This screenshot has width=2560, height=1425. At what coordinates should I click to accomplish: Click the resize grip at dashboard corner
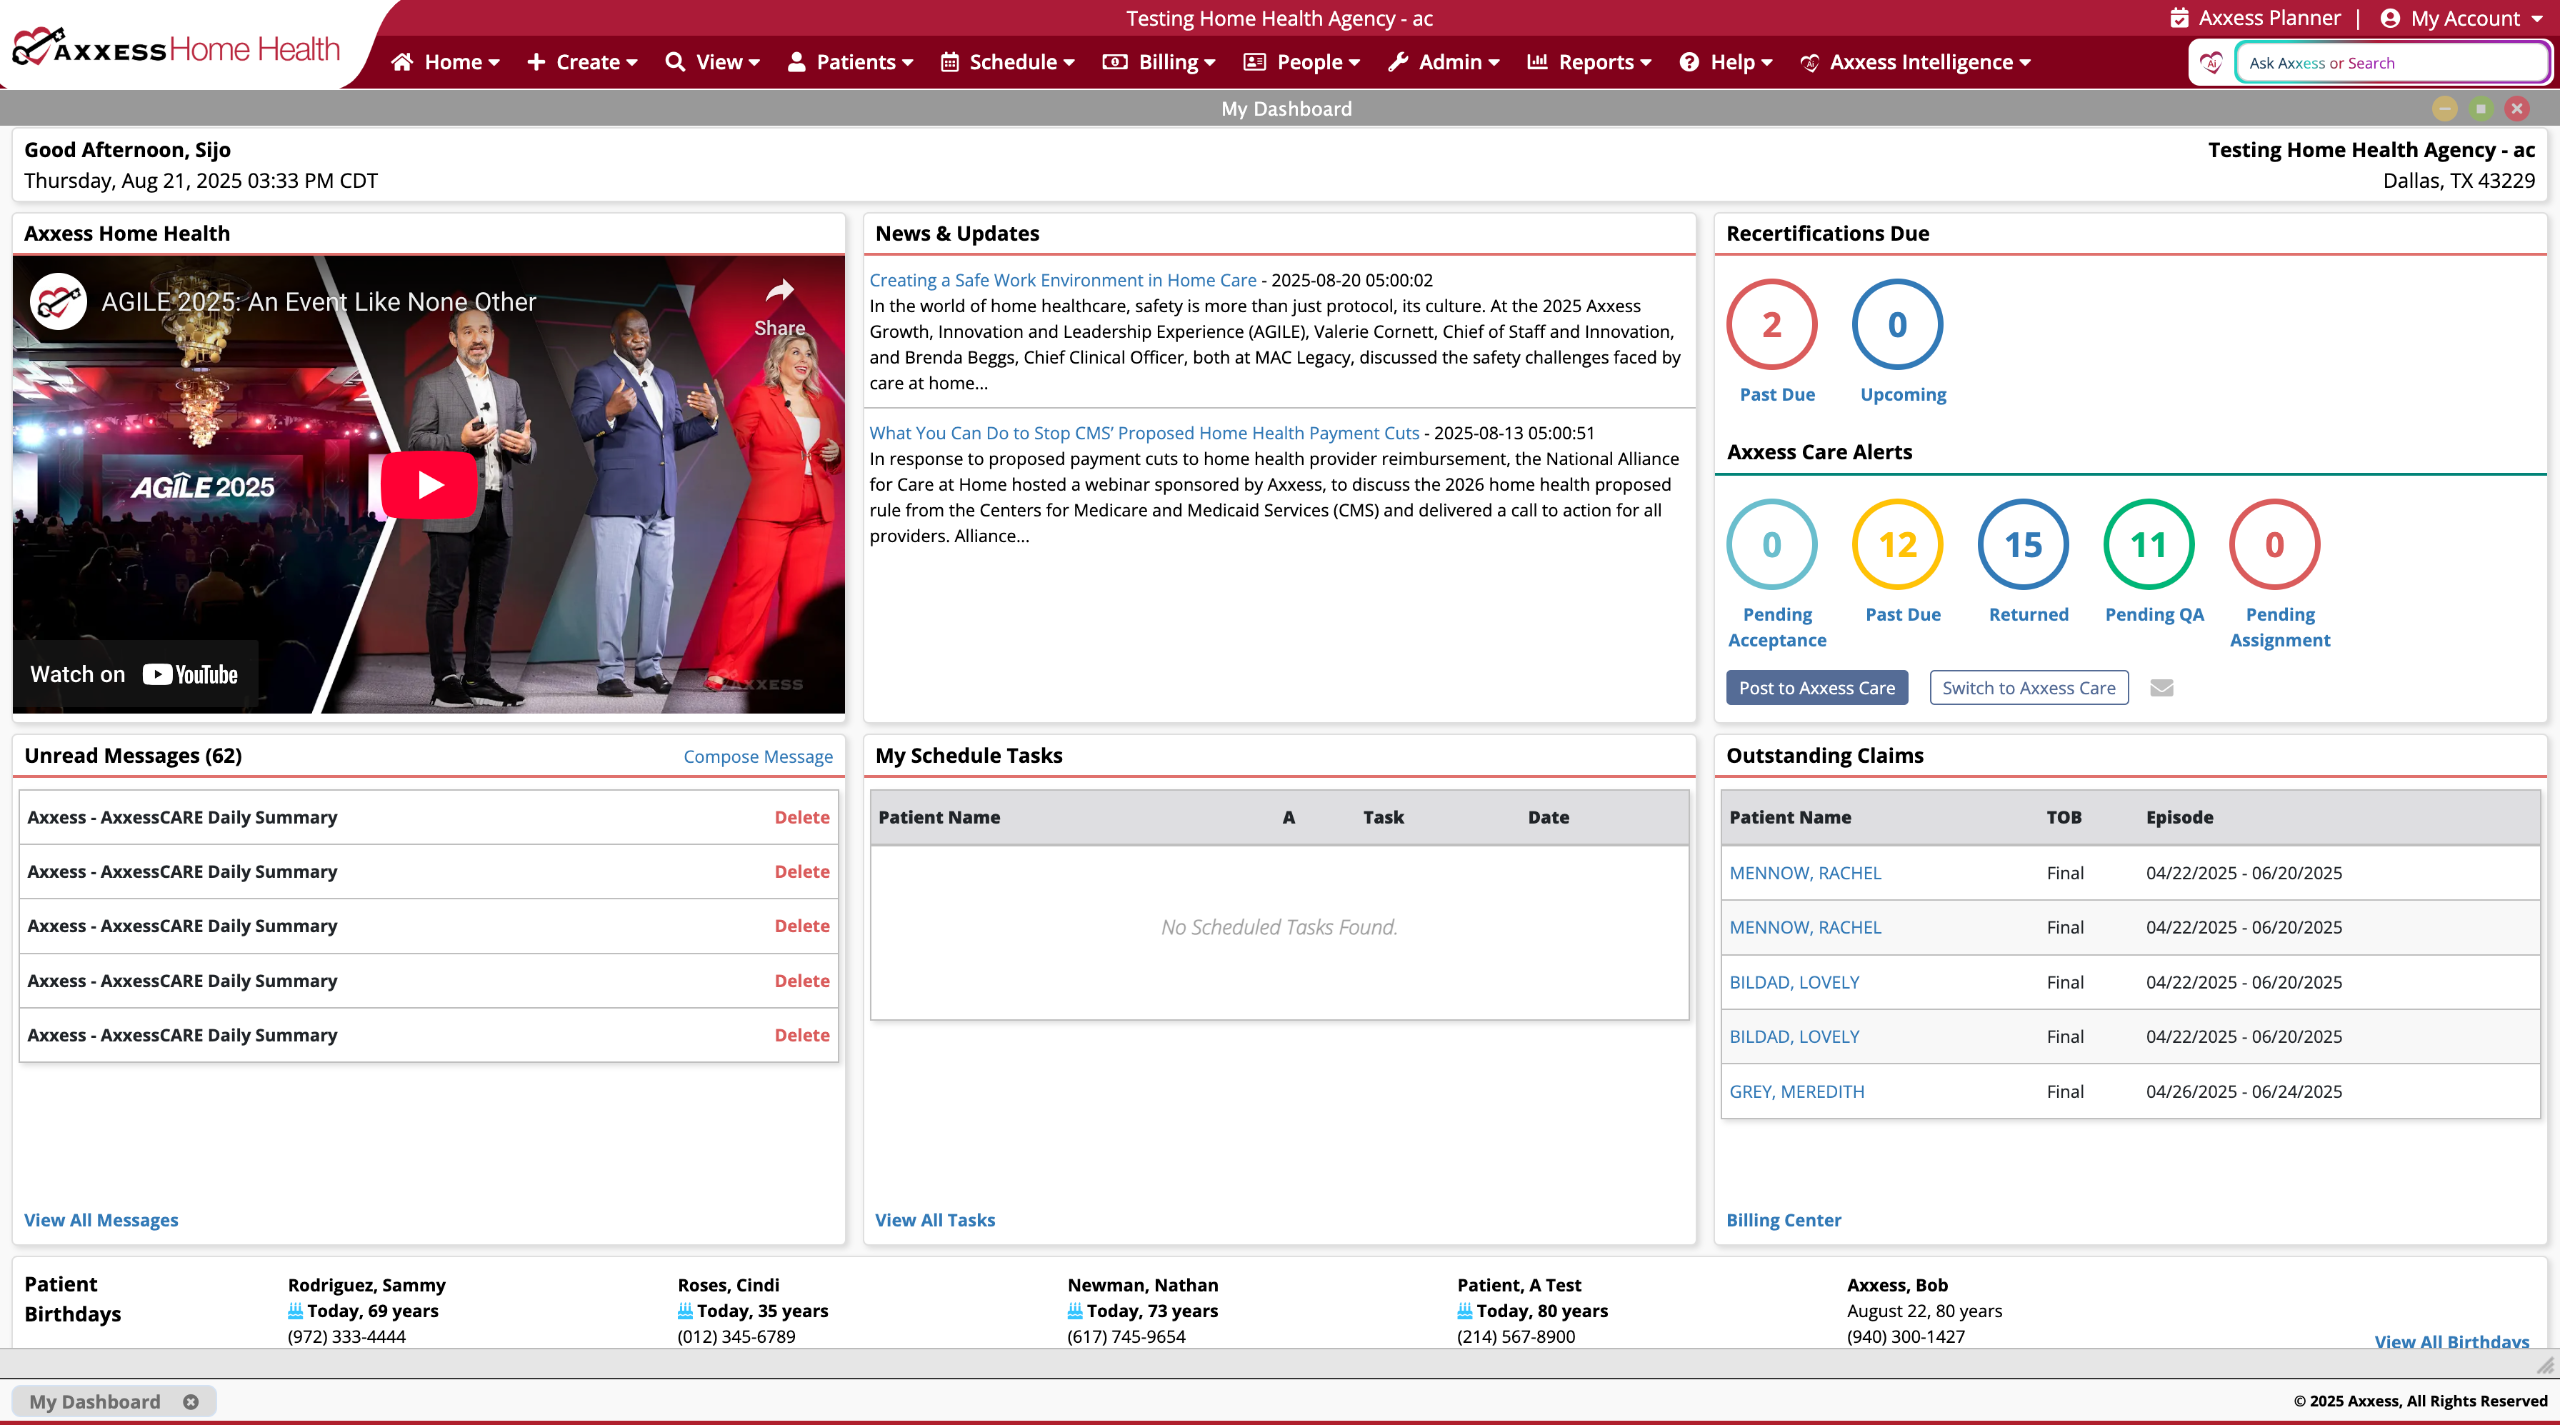pyautogui.click(x=2545, y=1364)
